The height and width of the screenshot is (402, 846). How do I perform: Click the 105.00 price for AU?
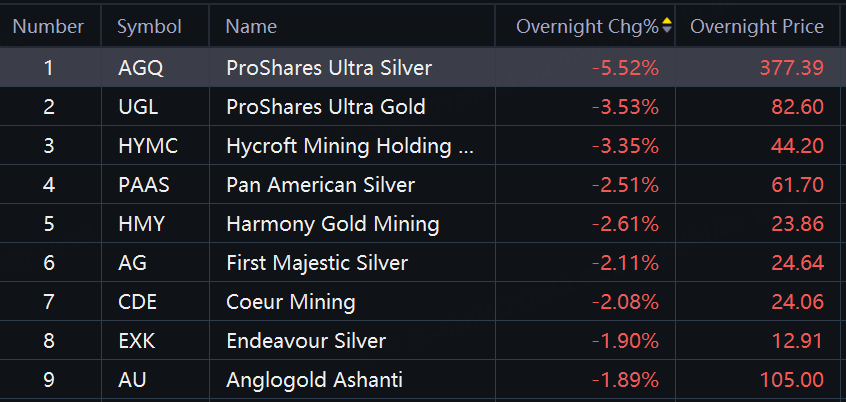[x=793, y=380]
